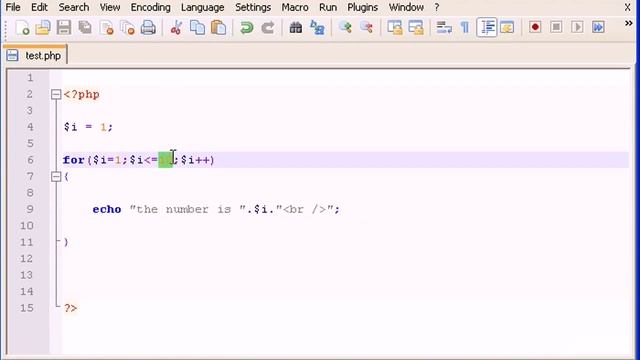640x360 pixels.
Task: Select the test.php tab
Action: coord(36,56)
